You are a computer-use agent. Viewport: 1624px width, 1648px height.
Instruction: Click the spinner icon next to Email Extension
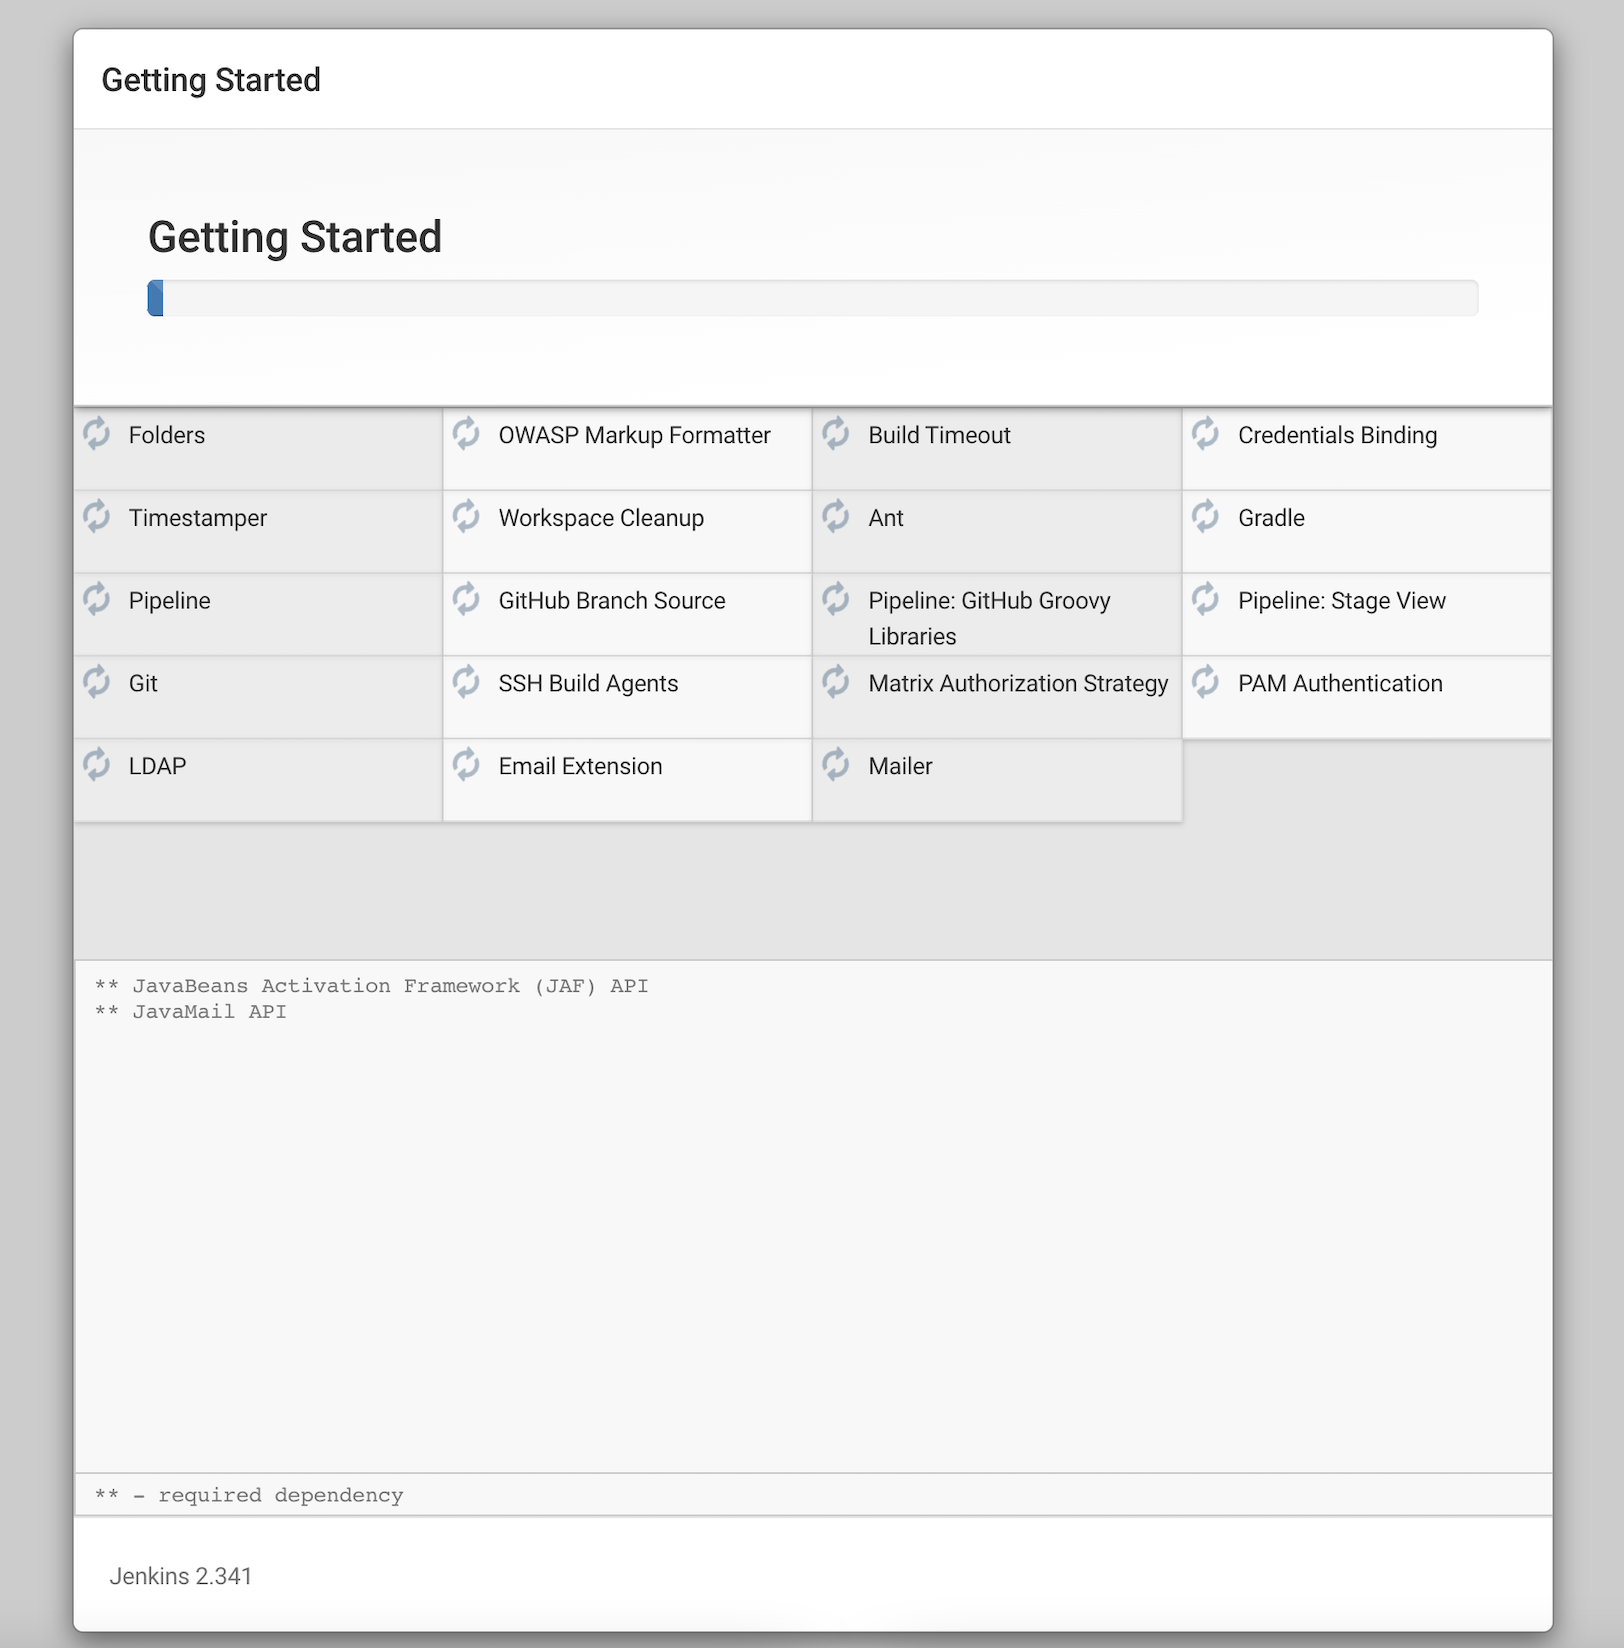(466, 765)
